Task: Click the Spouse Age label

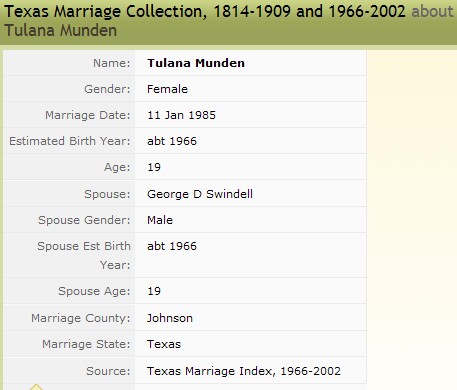Action: [x=94, y=291]
